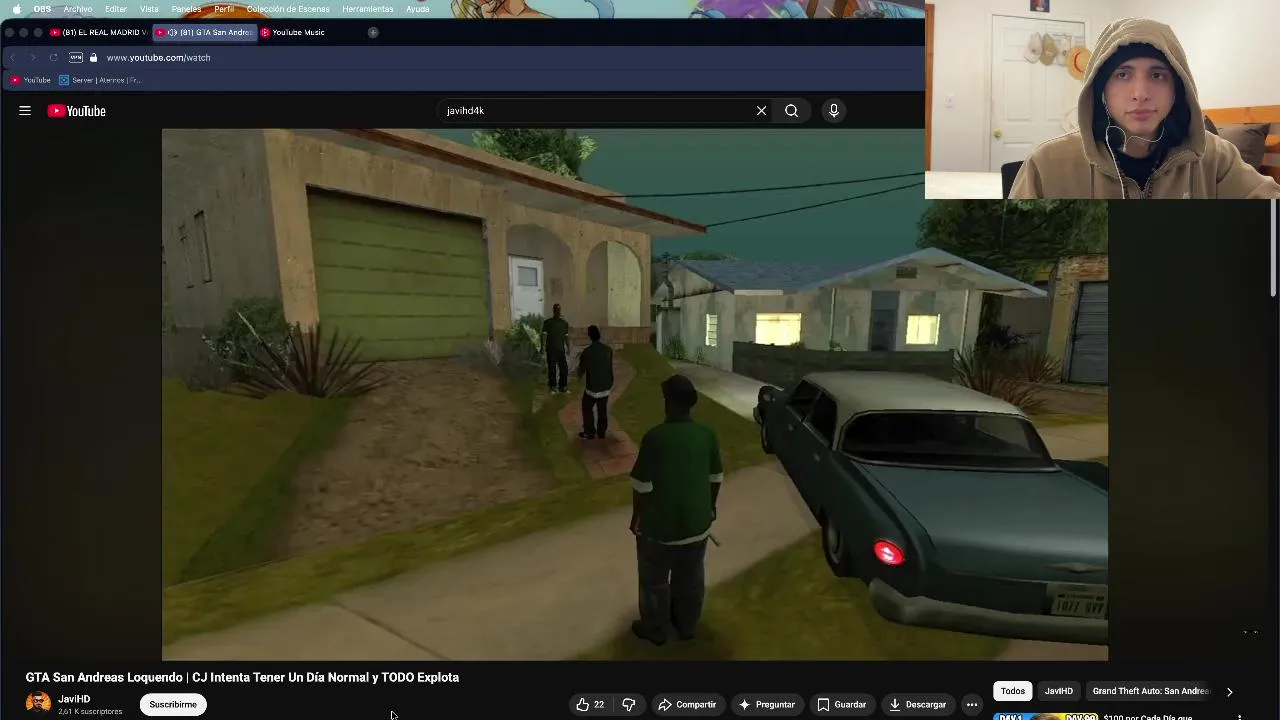Click the Preguntar button

pos(767,704)
